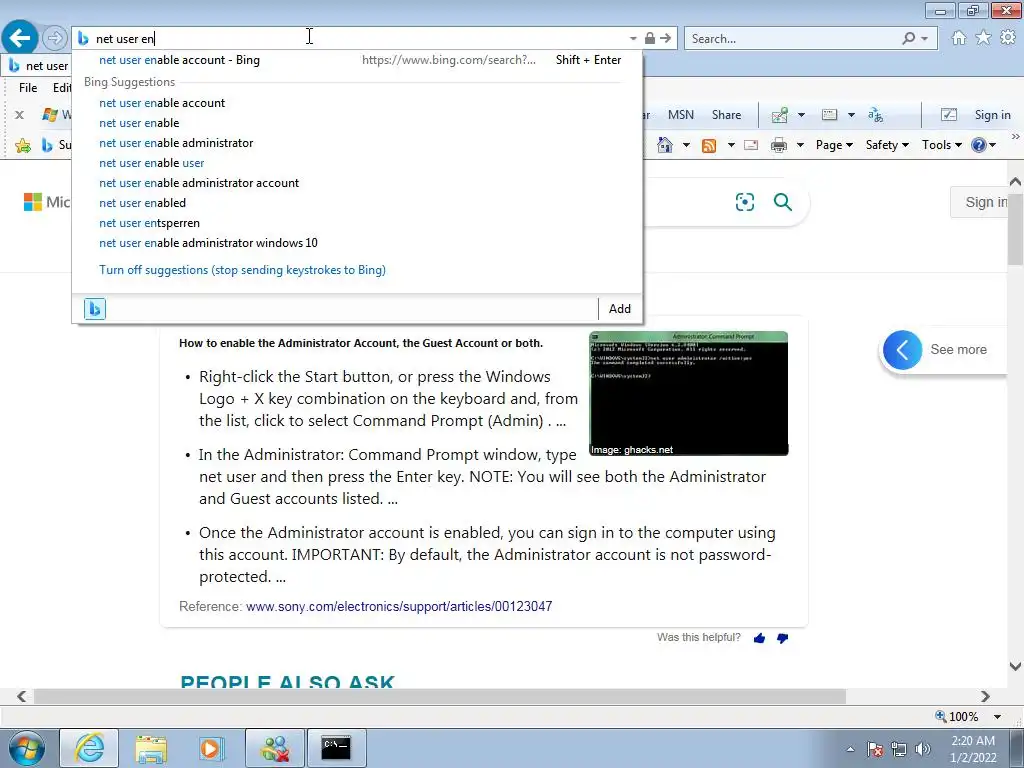Click Share in the Bing toolbar
Image resolution: width=1024 pixels, height=768 pixels.
point(726,115)
